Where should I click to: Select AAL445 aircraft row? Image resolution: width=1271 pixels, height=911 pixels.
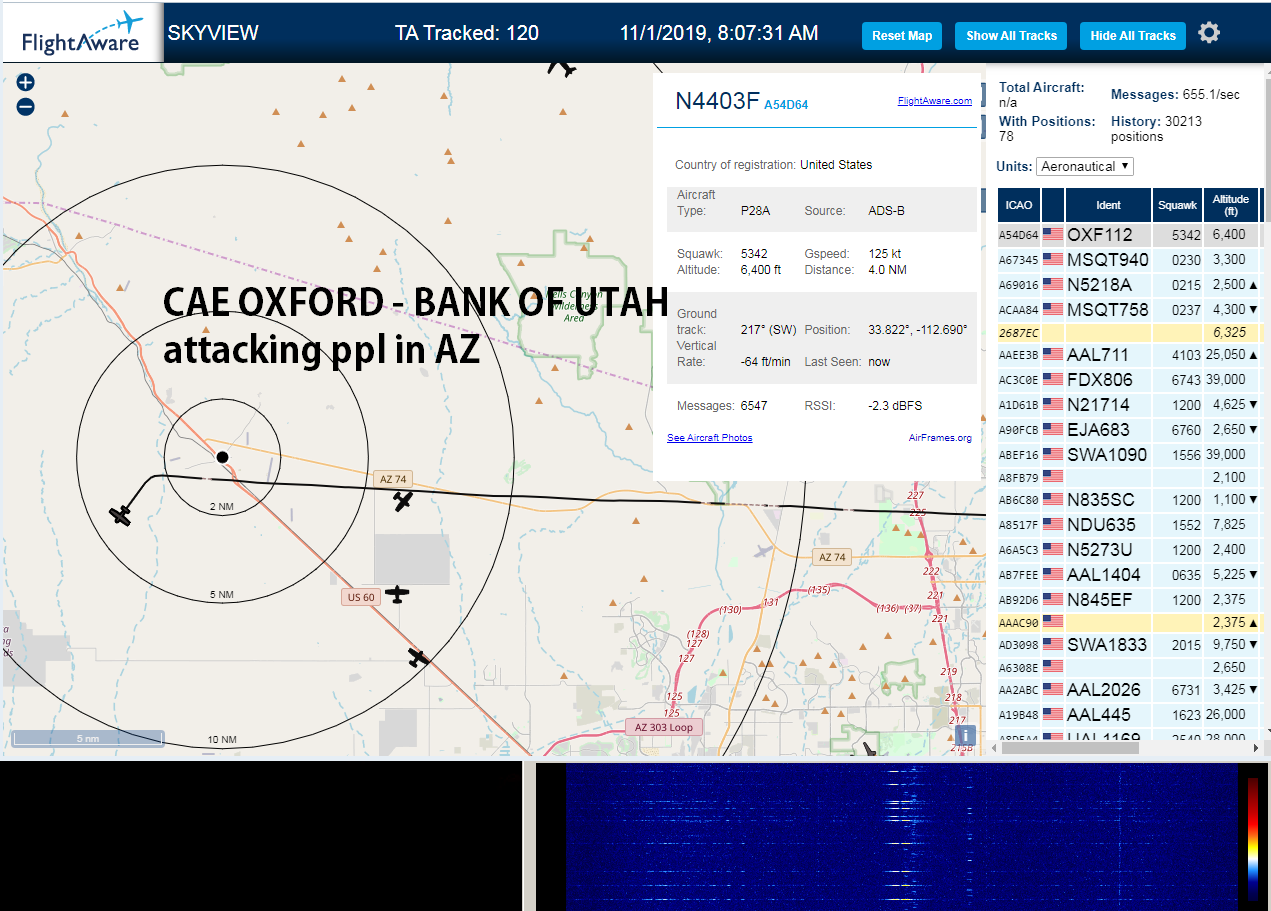[x=1129, y=715]
